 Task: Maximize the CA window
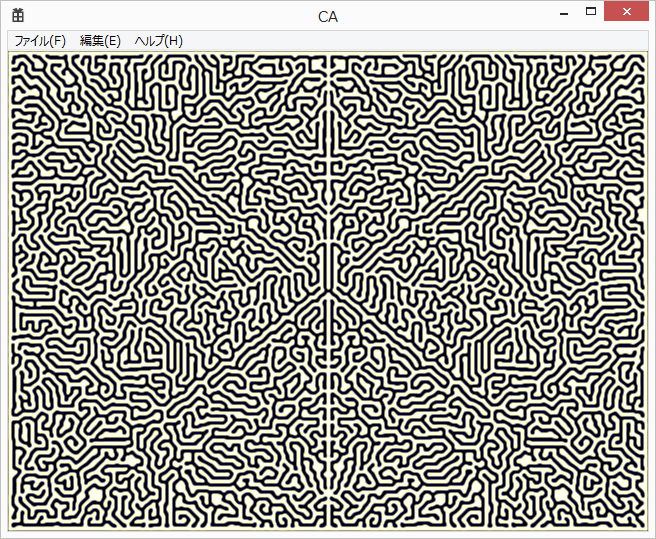tap(591, 13)
